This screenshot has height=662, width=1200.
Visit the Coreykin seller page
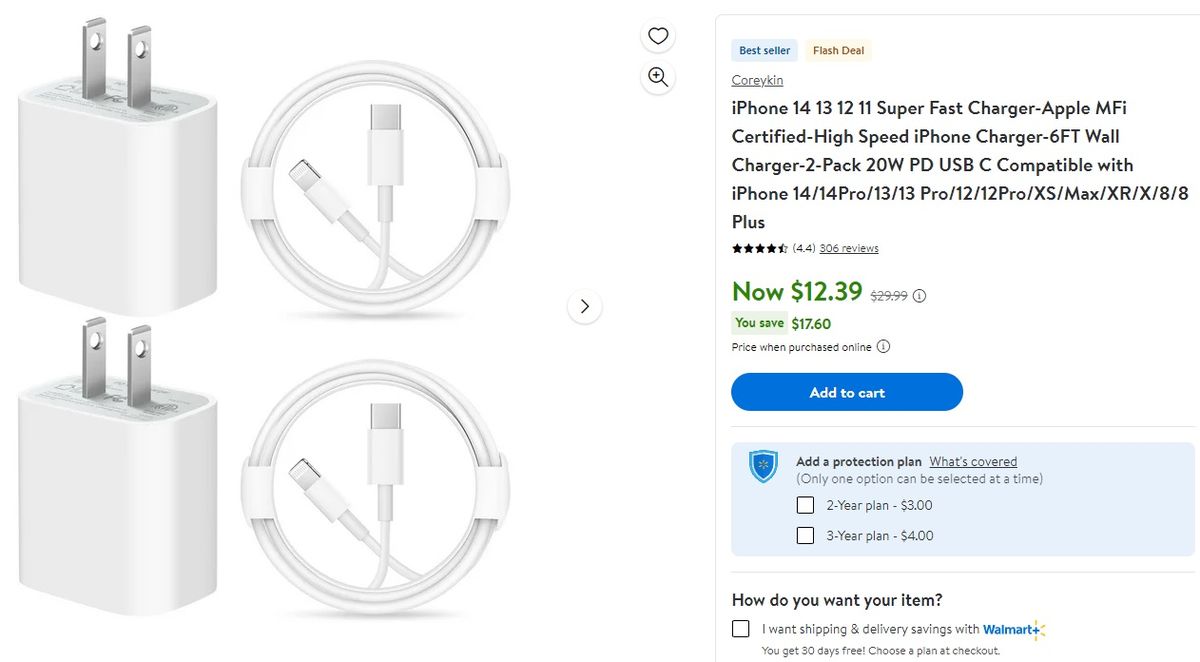coord(756,79)
